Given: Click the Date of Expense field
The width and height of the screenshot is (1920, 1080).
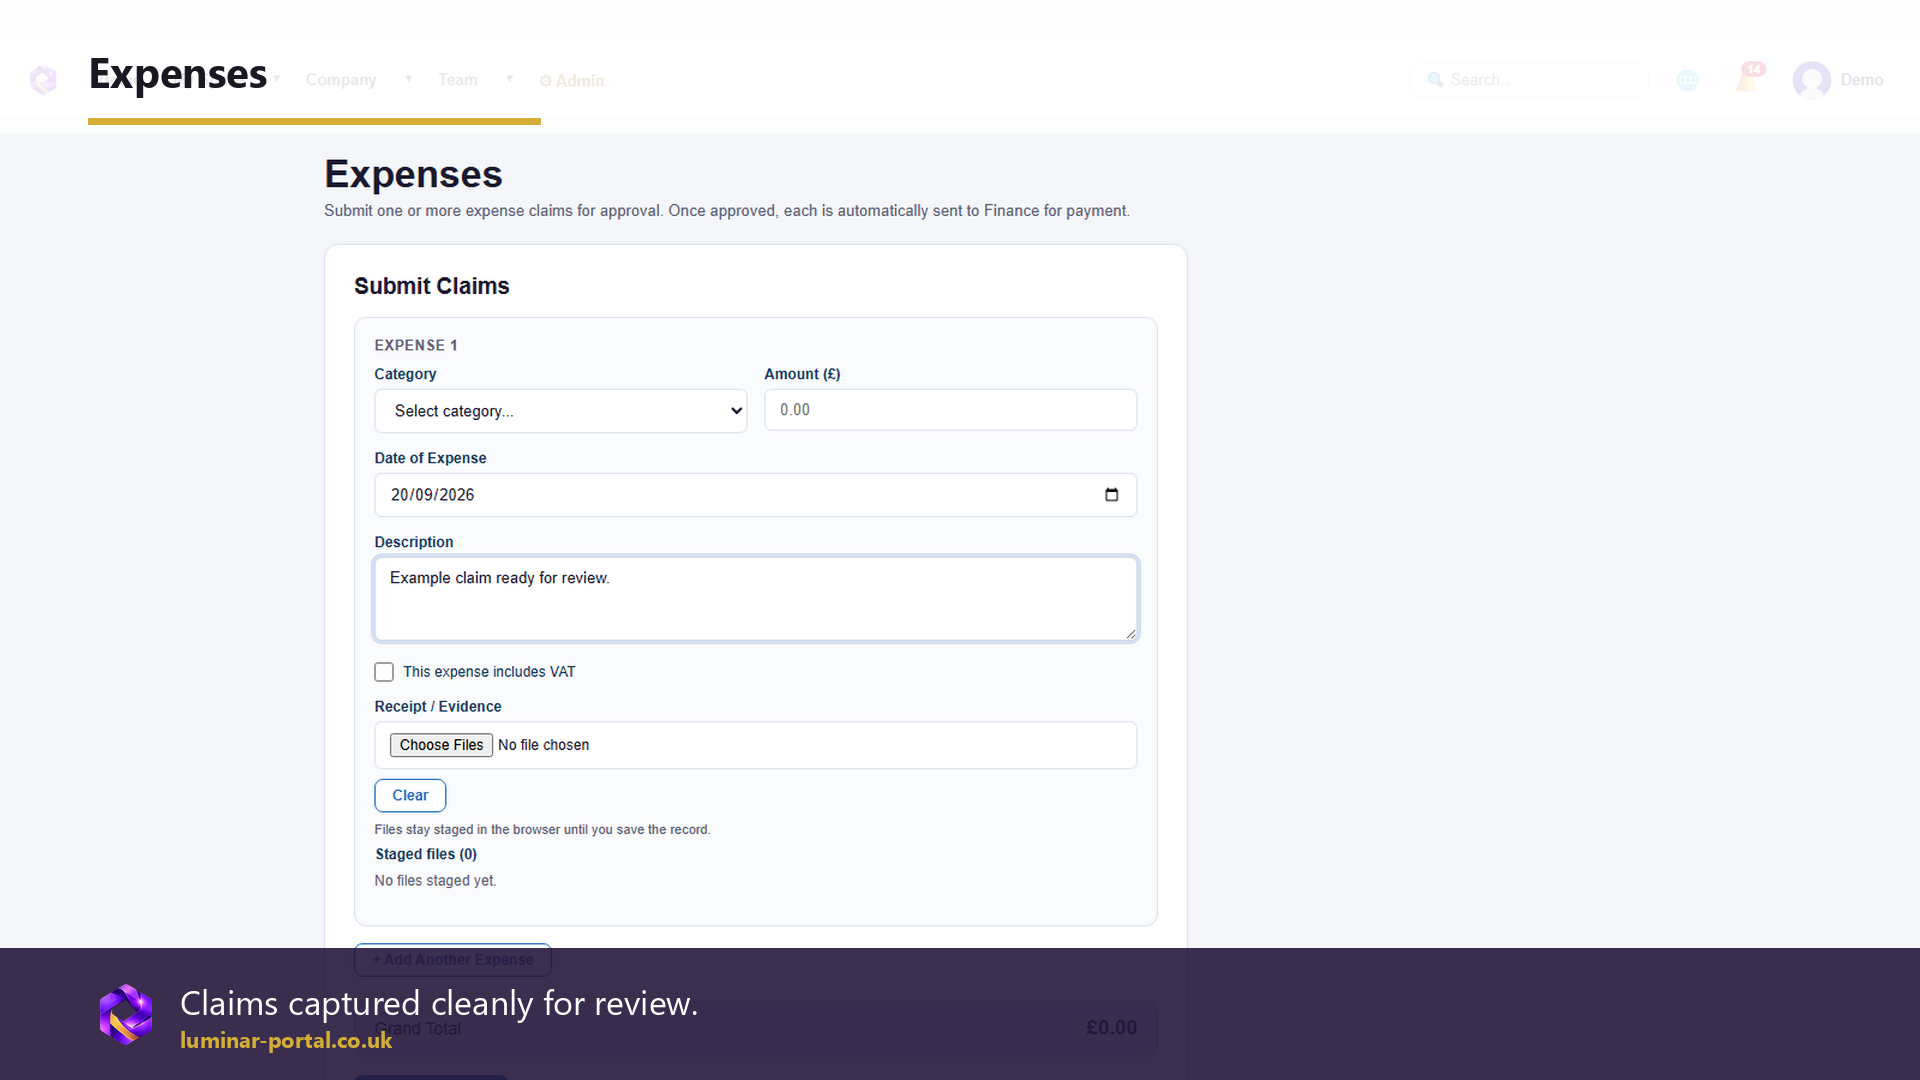Looking at the screenshot, I should click(756, 495).
